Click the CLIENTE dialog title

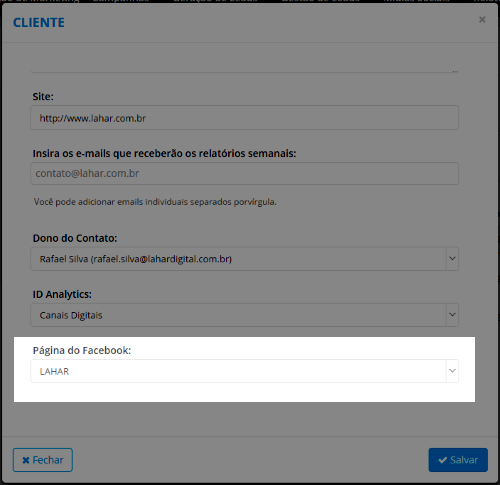[x=39, y=23]
